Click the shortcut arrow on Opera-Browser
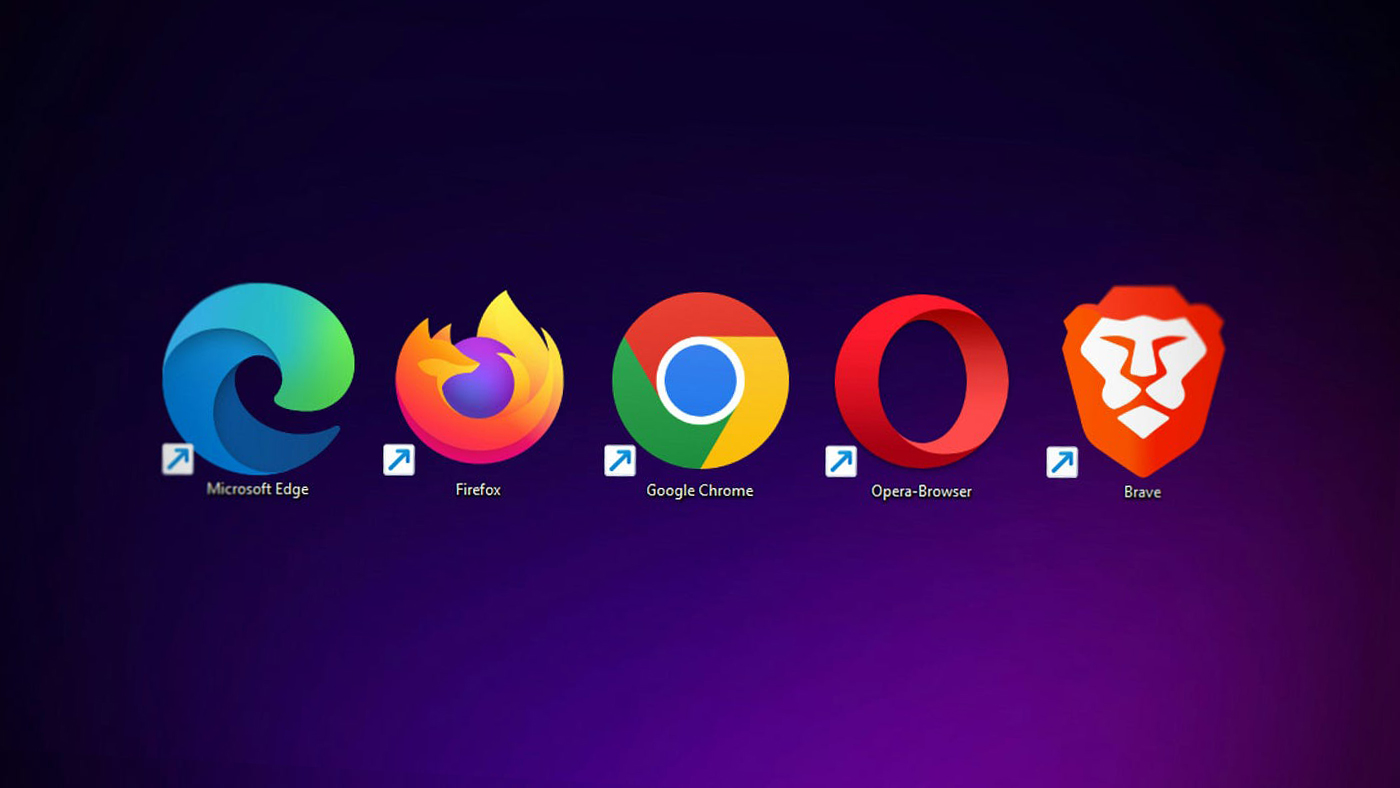This screenshot has height=788, width=1400. point(841,462)
